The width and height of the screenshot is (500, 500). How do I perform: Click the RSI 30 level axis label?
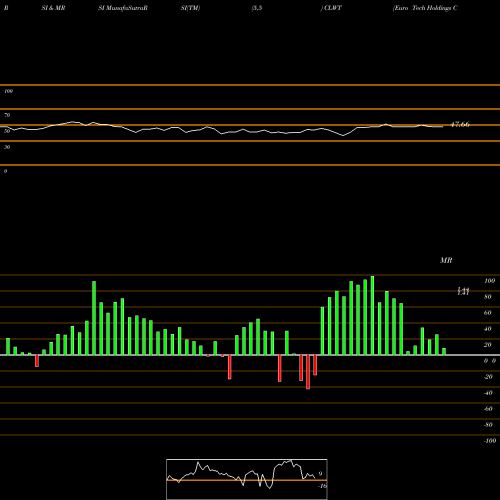point(7,147)
